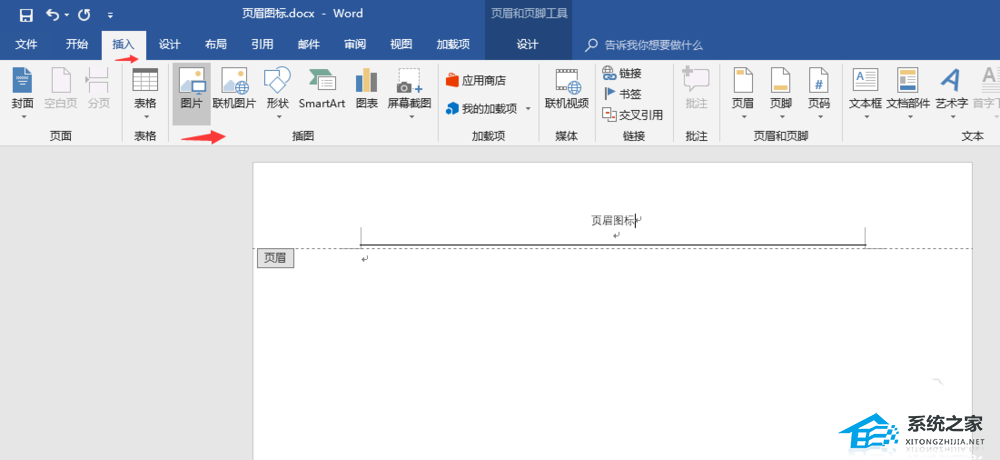The height and width of the screenshot is (460, 1000).
Task: Switch to the 布局 ribbon tab
Action: click(x=216, y=44)
